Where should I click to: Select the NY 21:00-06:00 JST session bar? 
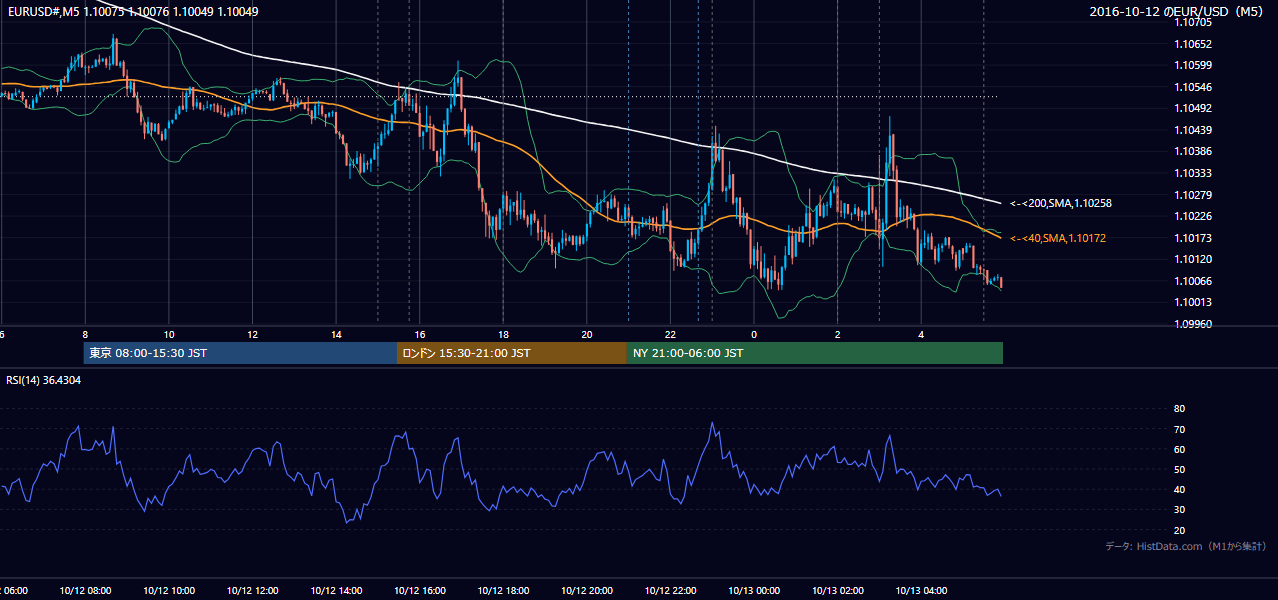(815, 353)
